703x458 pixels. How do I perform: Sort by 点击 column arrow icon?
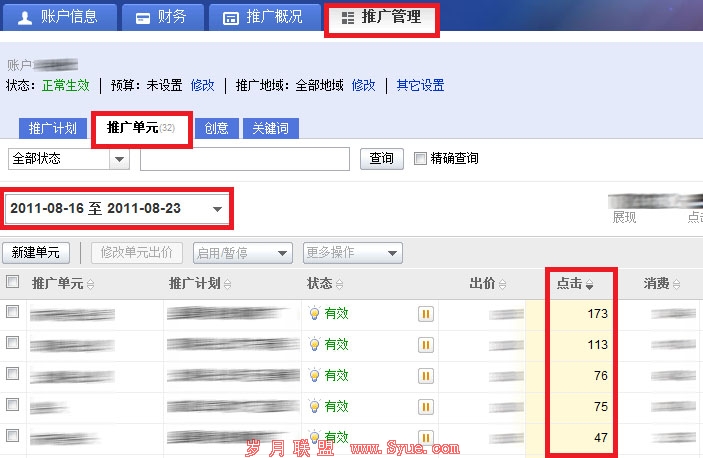coord(590,285)
